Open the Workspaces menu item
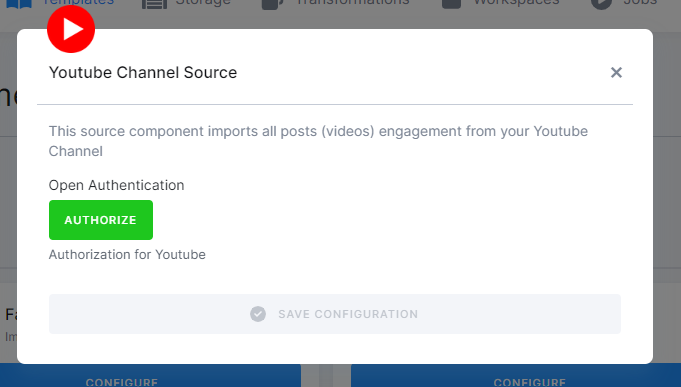 click(x=501, y=3)
